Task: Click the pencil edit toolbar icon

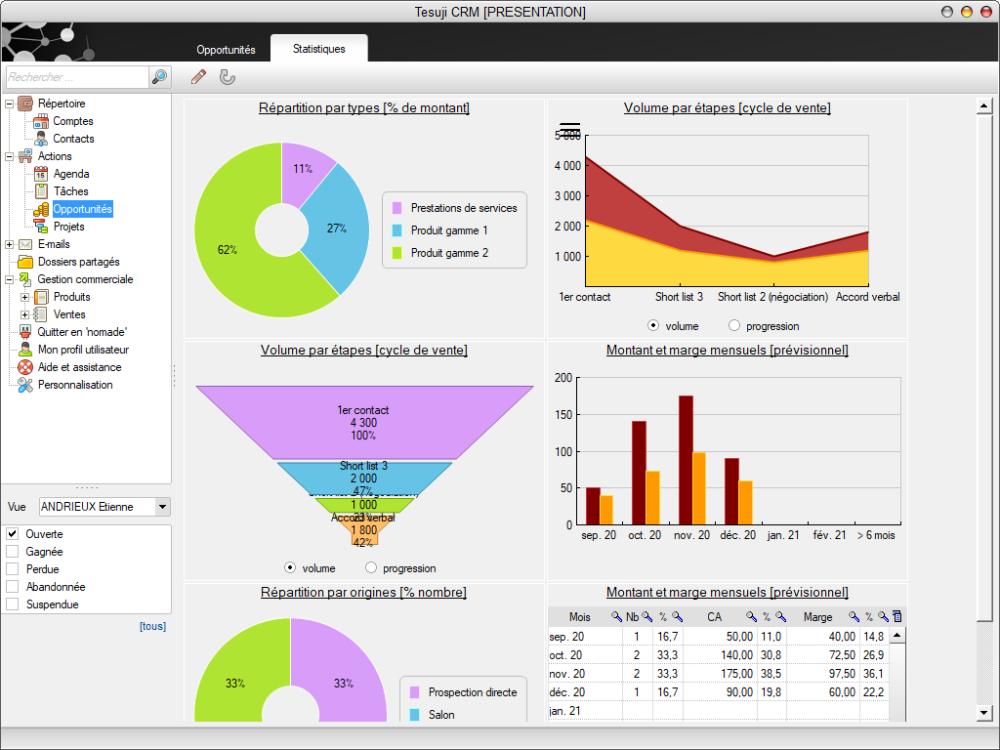Action: coord(198,77)
